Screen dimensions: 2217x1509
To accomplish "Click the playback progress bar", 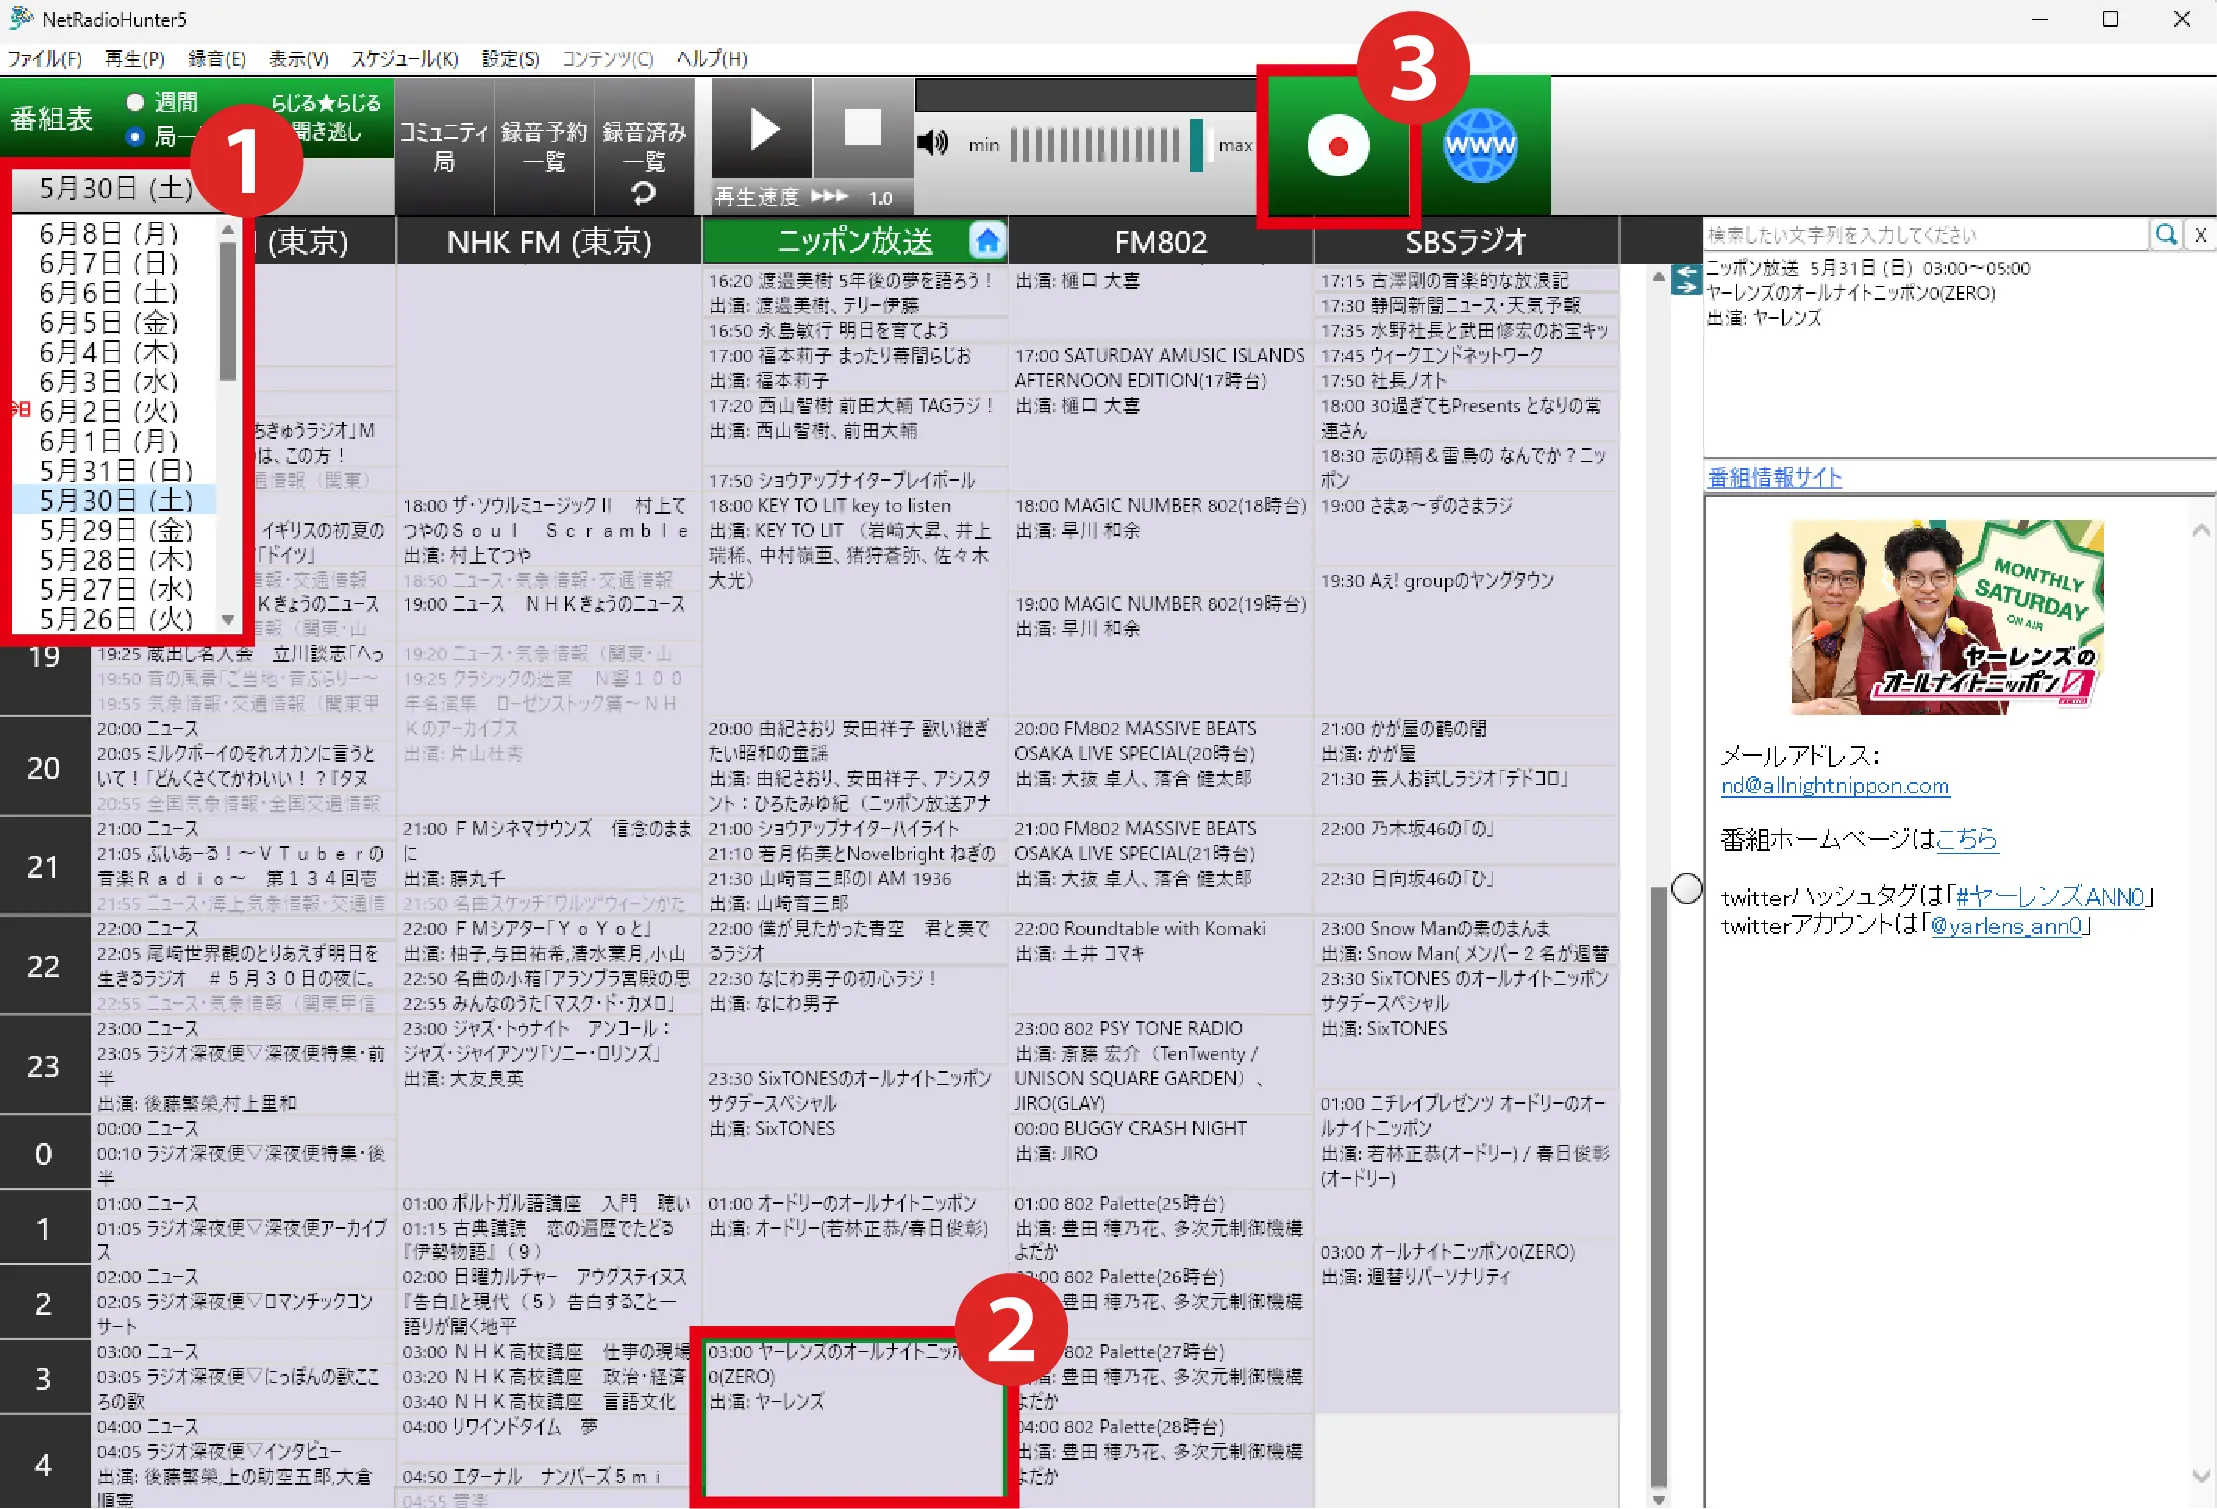I will click(x=1086, y=95).
